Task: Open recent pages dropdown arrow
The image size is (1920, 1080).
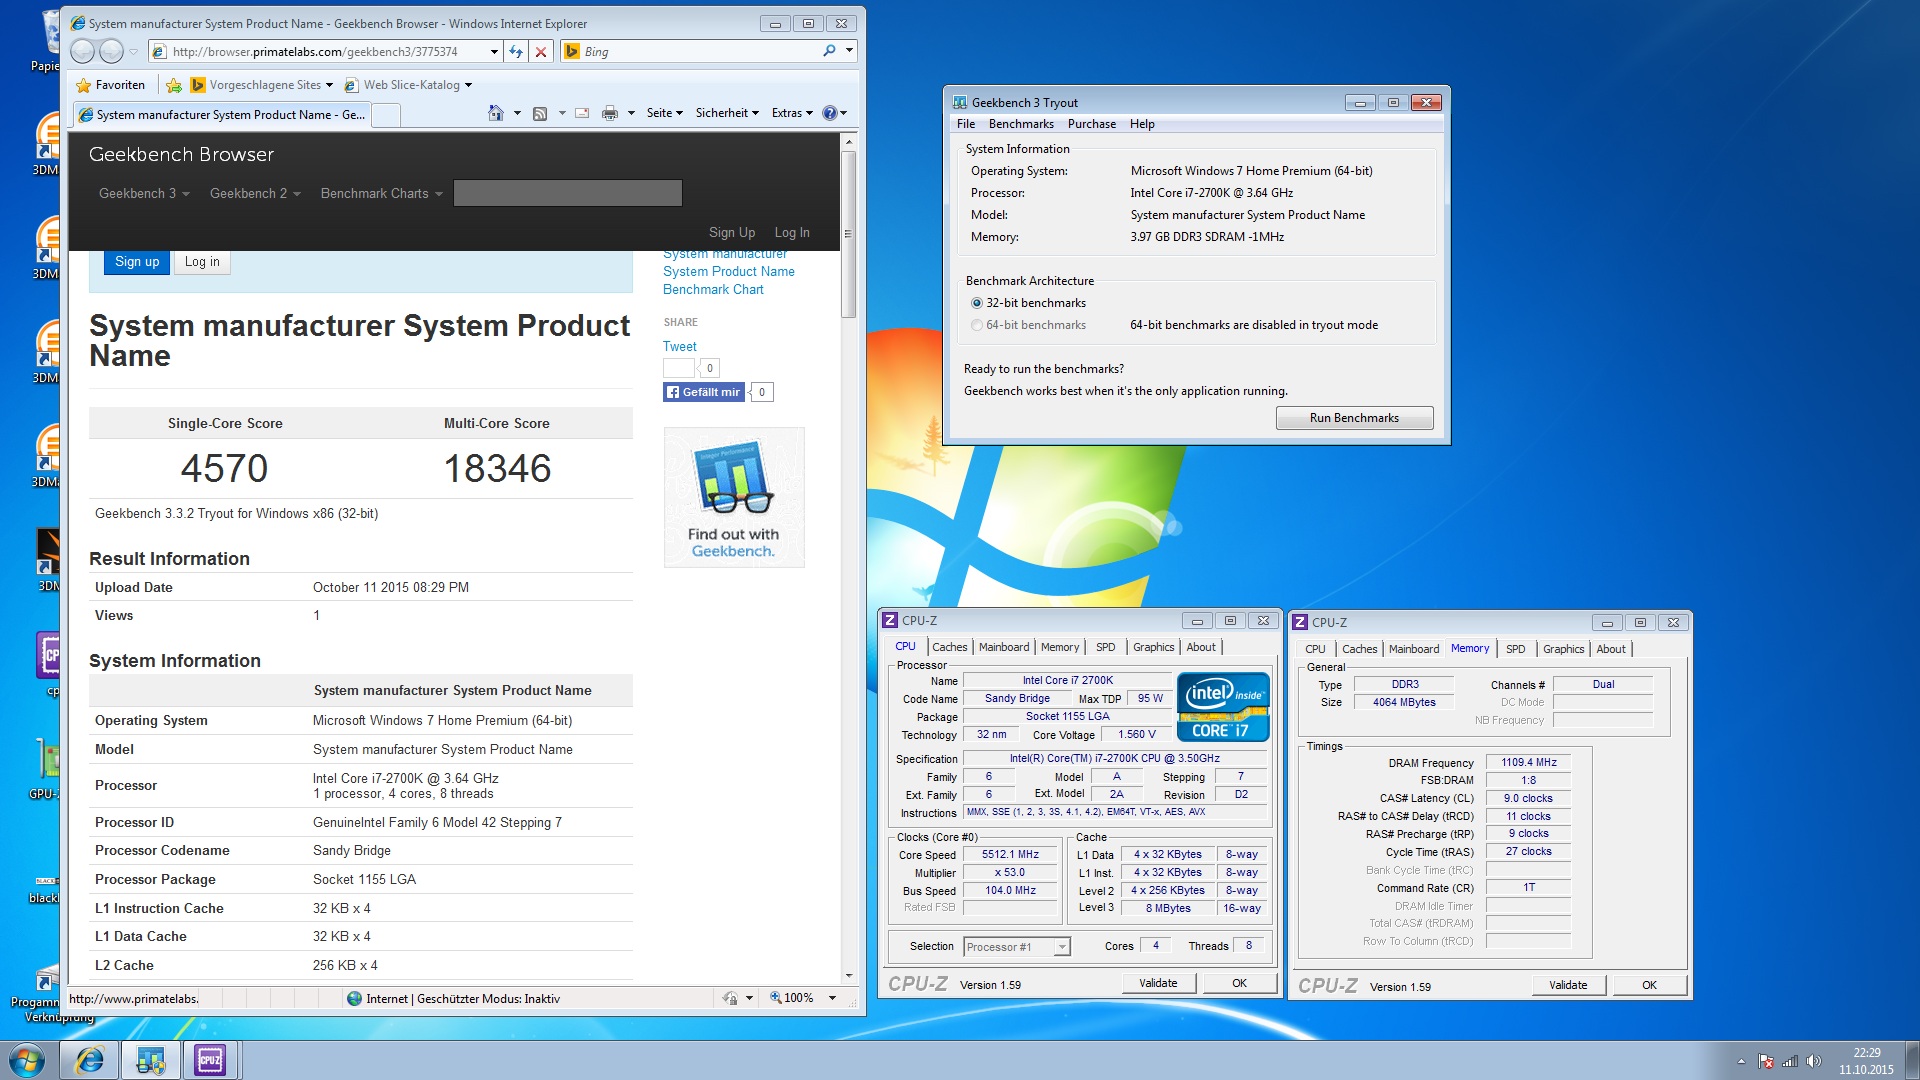Action: (133, 52)
